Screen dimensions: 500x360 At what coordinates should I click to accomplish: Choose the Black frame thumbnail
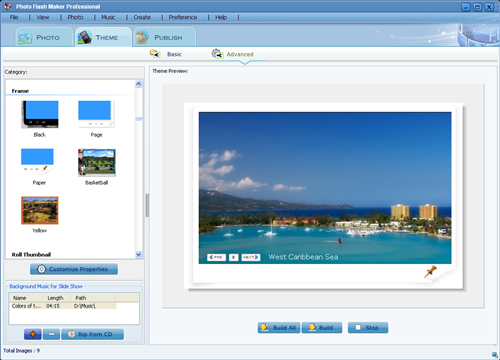pos(40,114)
